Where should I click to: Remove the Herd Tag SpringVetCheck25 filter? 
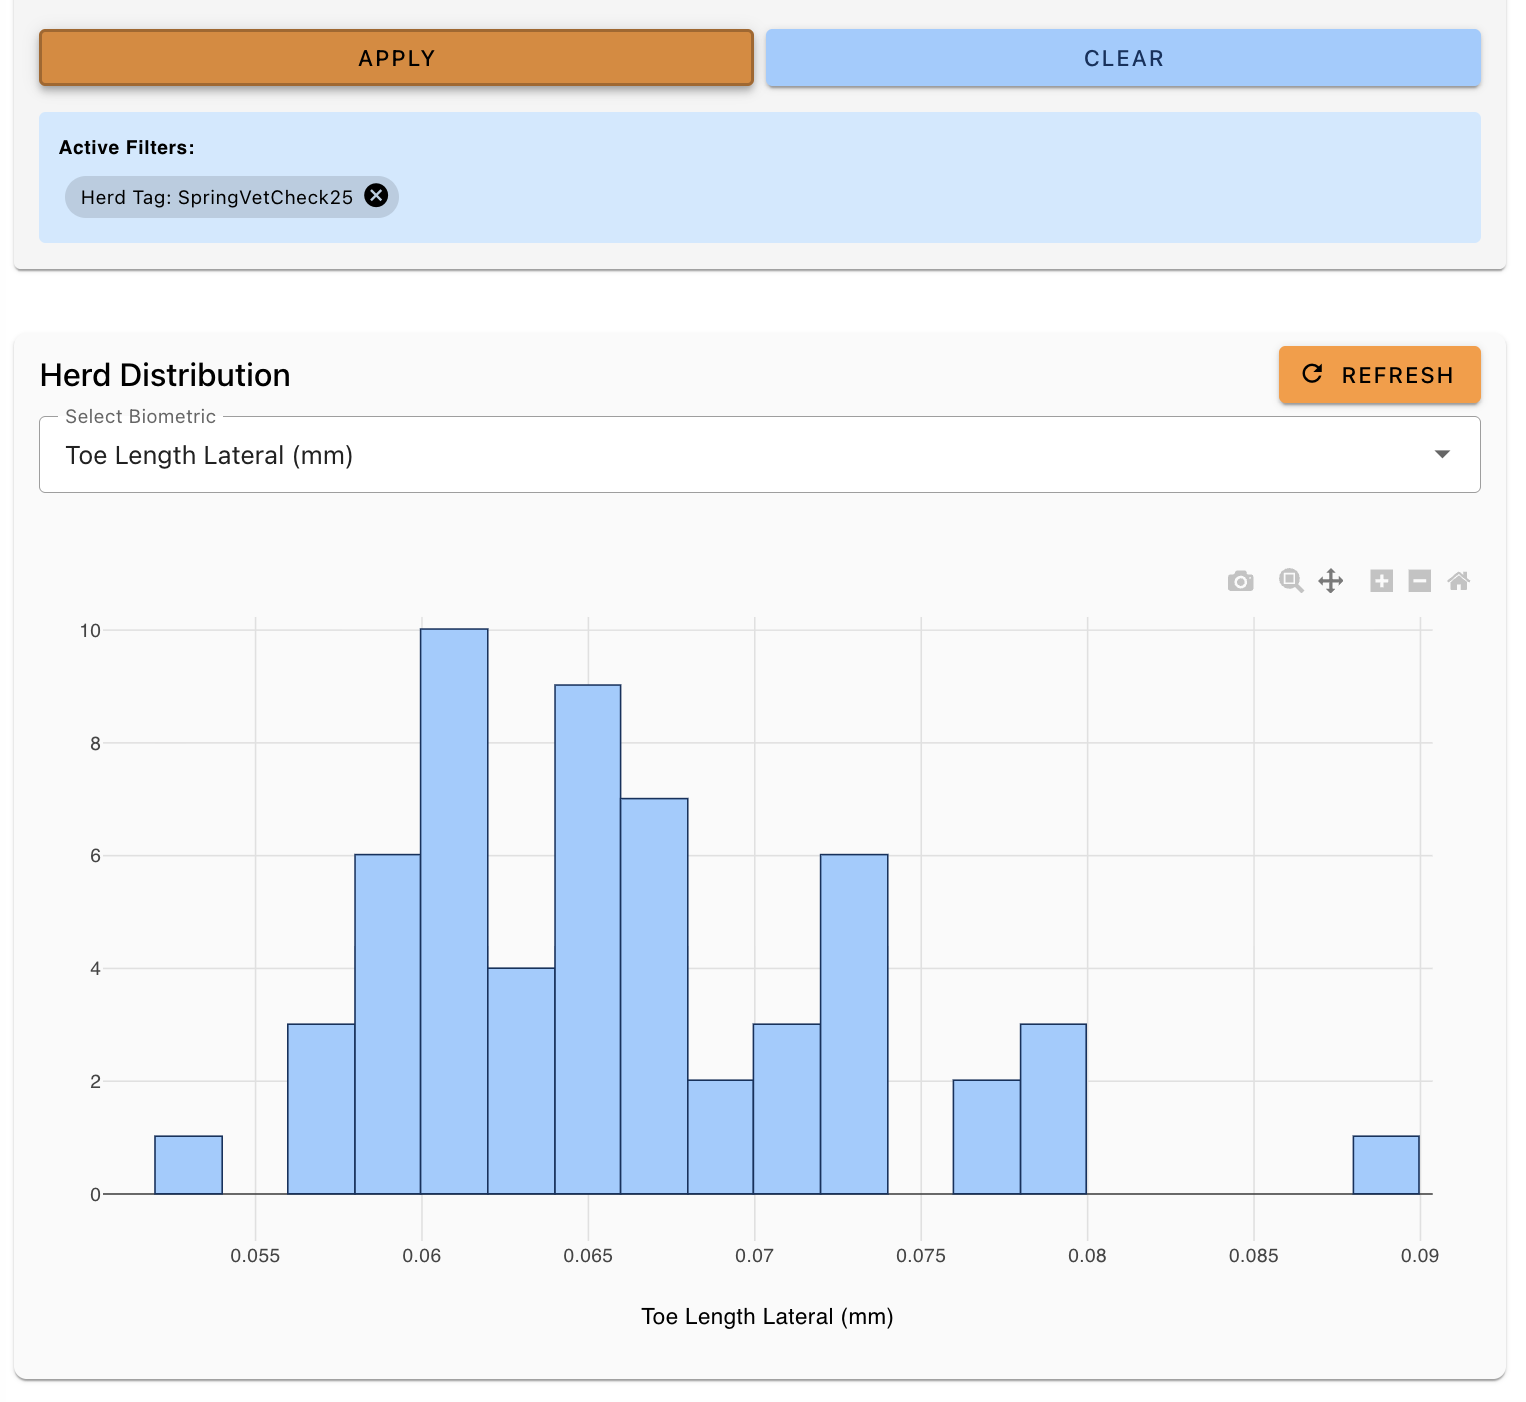[x=376, y=196]
